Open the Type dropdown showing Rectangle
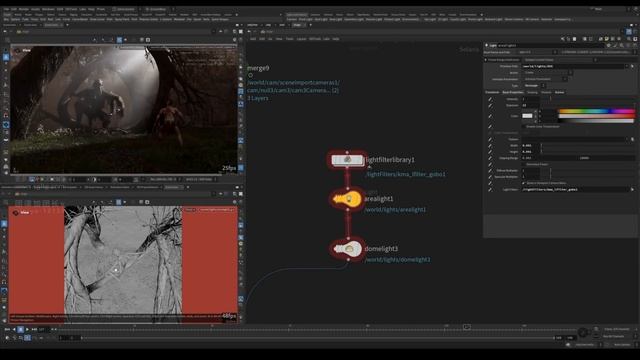 coord(534,86)
